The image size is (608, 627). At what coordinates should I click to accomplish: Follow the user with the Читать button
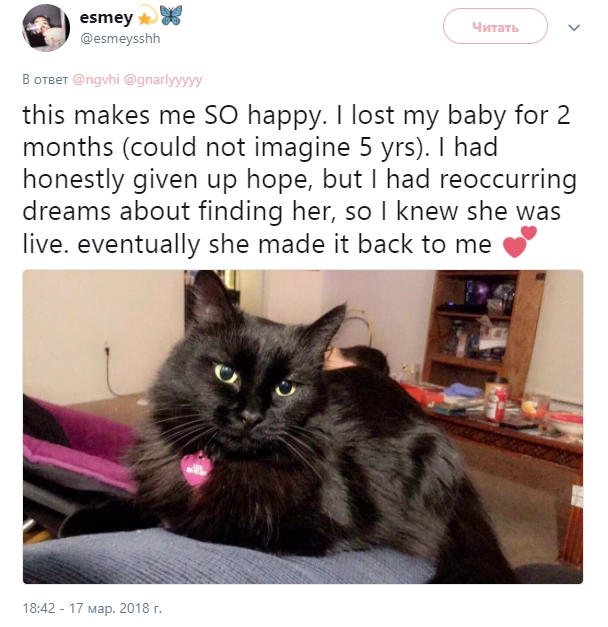click(x=495, y=26)
